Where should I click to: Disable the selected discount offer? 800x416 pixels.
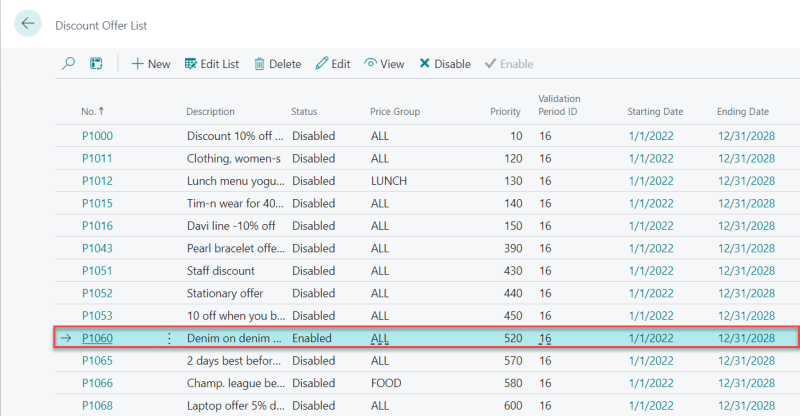(x=445, y=64)
